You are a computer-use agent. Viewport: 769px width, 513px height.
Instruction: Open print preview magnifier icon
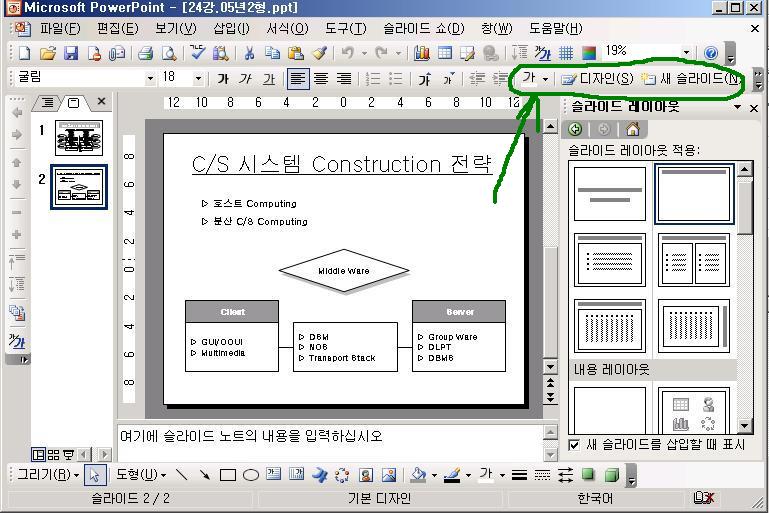[169, 53]
